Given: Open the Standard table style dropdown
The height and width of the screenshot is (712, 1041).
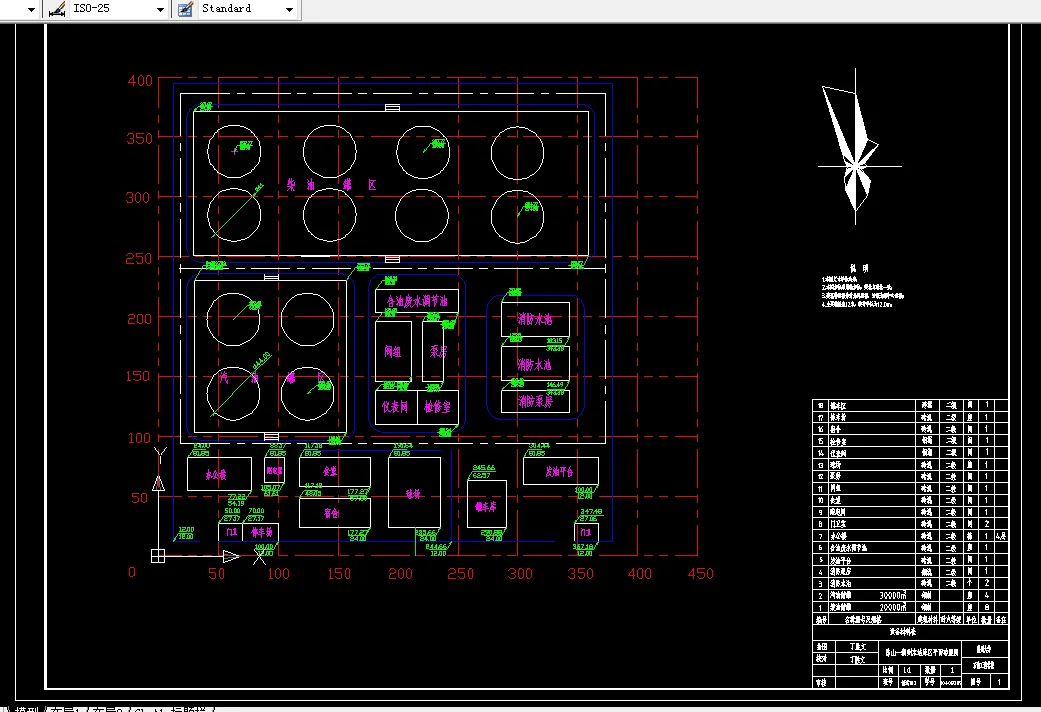Looking at the screenshot, I should coord(289,9).
